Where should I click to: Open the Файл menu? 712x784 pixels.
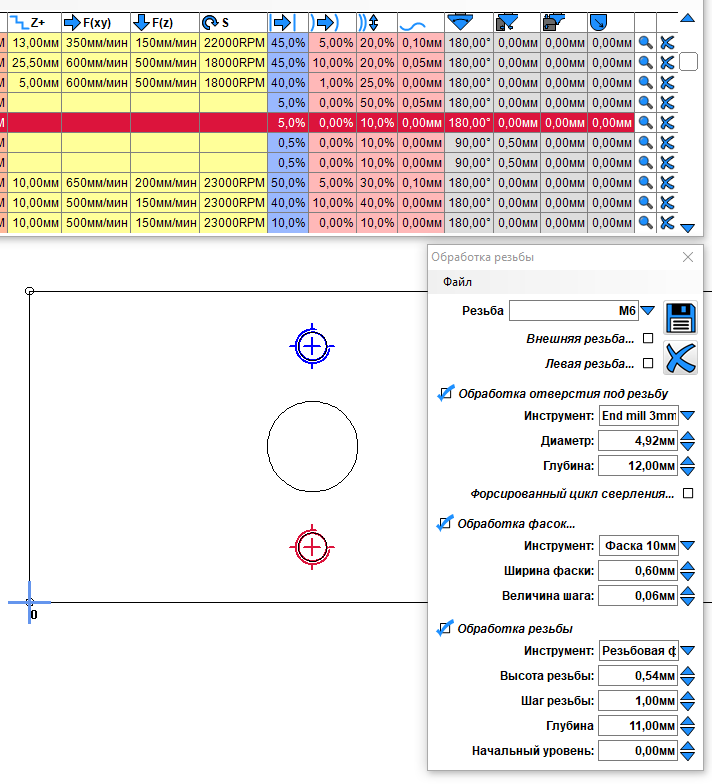[x=457, y=282]
